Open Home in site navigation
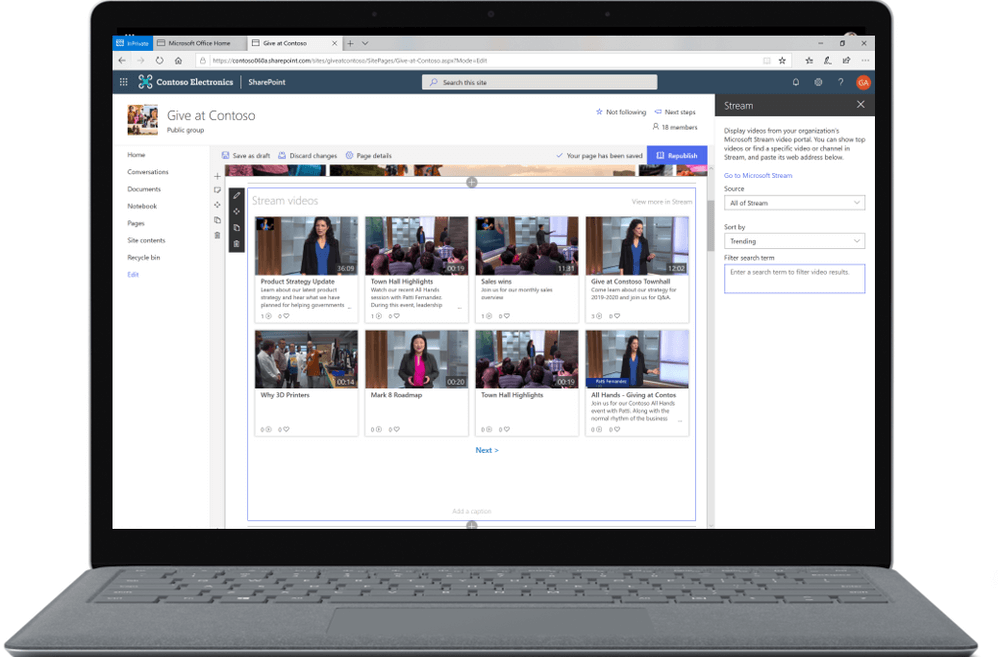Screen dimensions: 998x657 (136, 155)
